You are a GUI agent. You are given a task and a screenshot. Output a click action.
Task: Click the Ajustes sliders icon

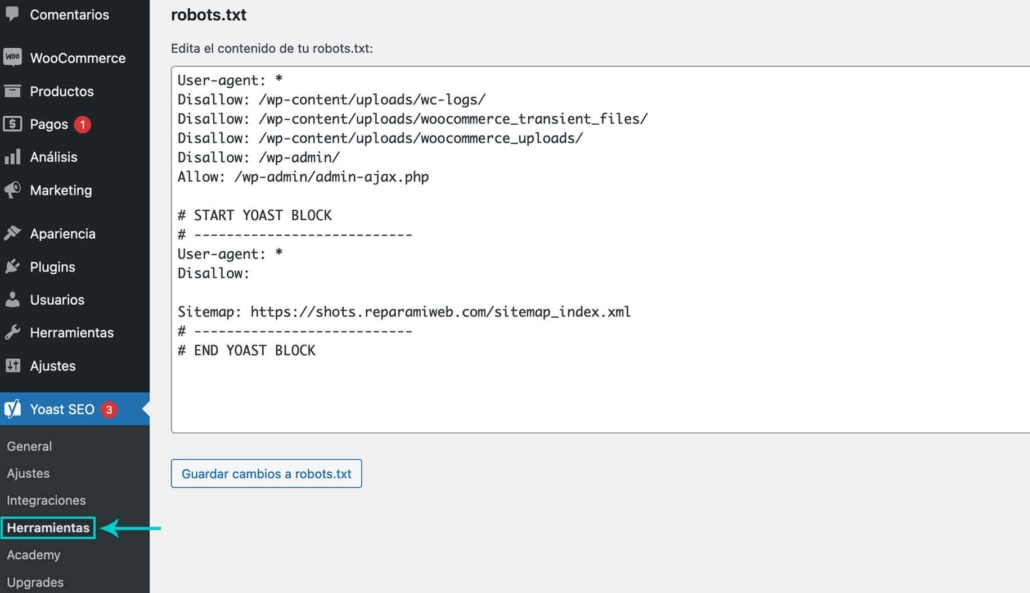tap(12, 366)
